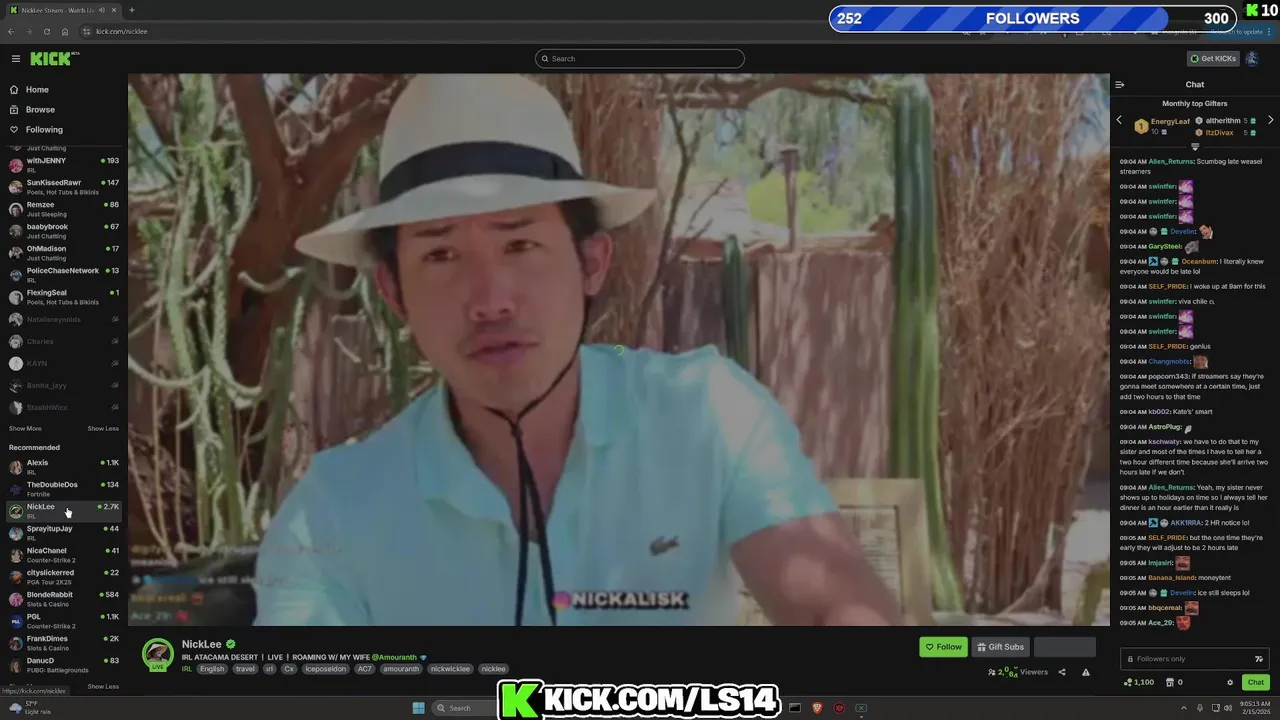
Task: Select the iceposeidon tag
Action: click(327, 669)
